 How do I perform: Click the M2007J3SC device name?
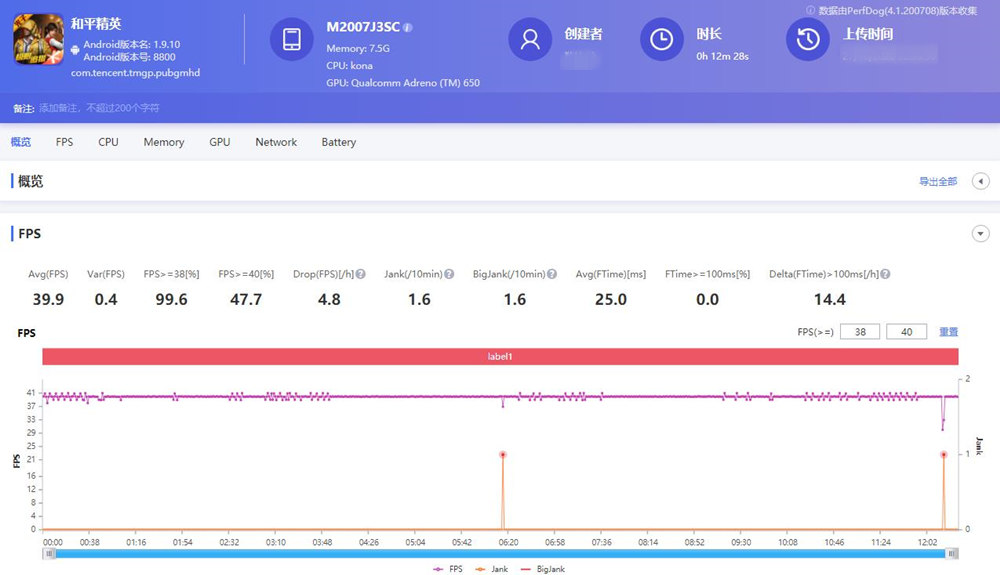[363, 27]
